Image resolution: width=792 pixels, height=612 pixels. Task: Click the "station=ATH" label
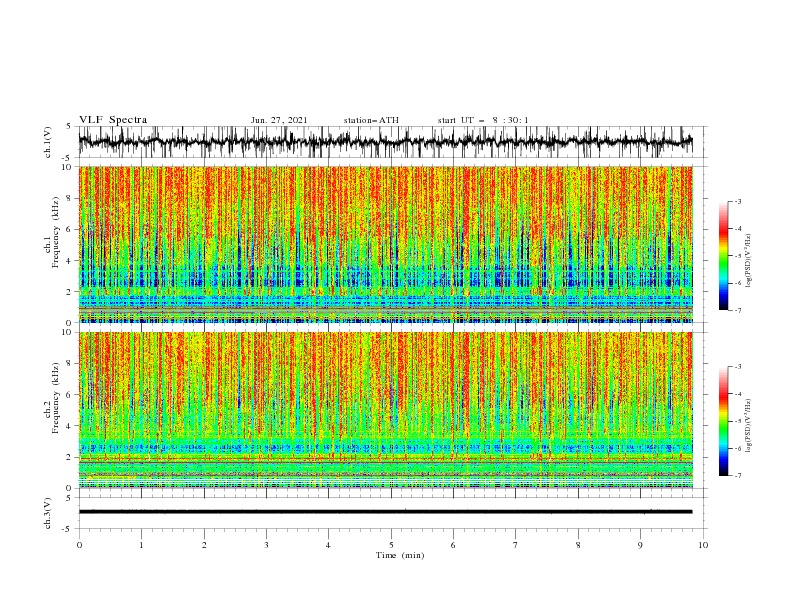pyautogui.click(x=371, y=120)
